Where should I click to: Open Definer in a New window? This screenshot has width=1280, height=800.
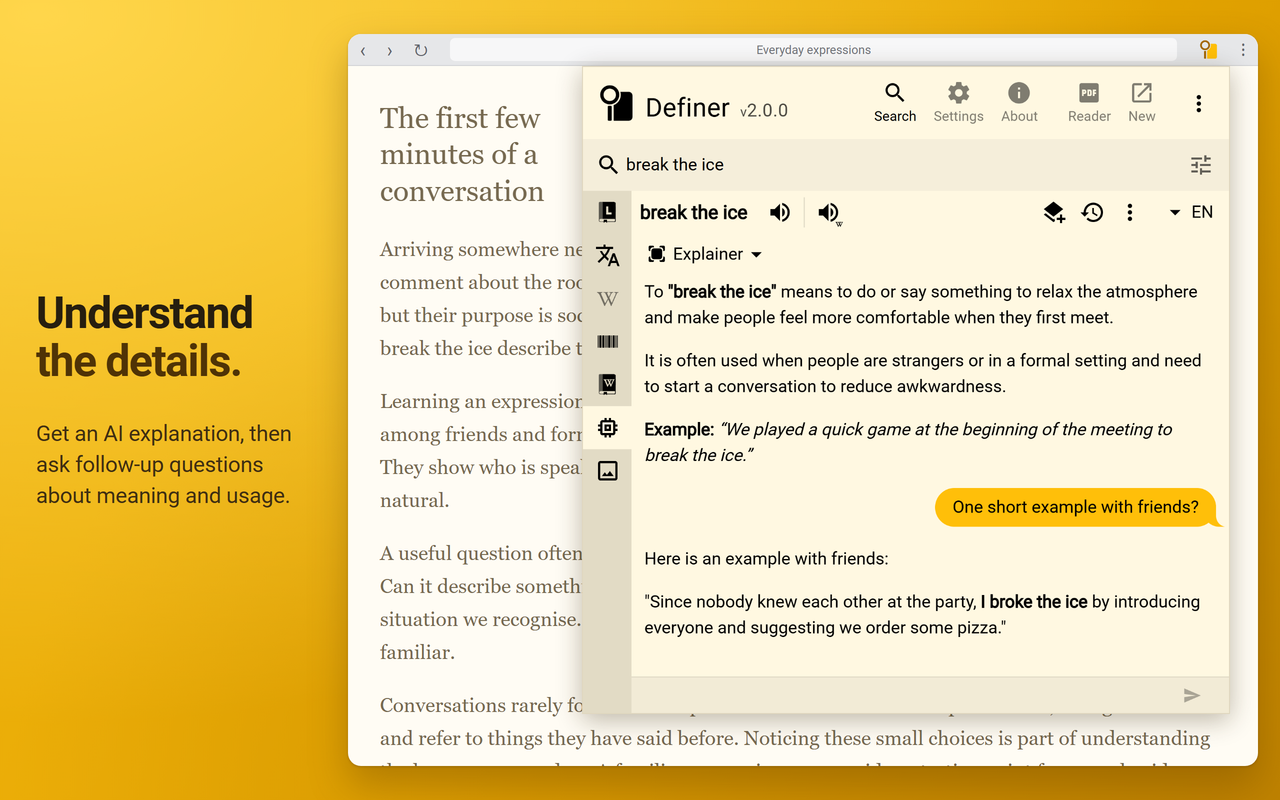[x=1142, y=103]
